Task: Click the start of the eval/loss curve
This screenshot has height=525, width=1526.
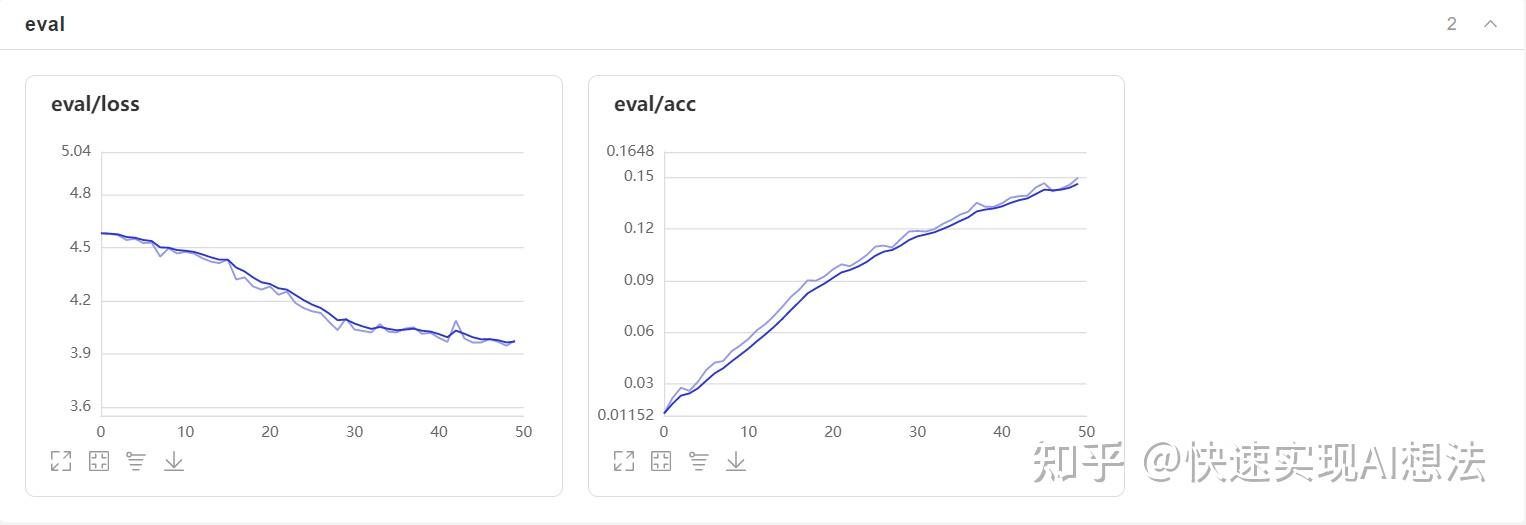Action: (x=102, y=233)
